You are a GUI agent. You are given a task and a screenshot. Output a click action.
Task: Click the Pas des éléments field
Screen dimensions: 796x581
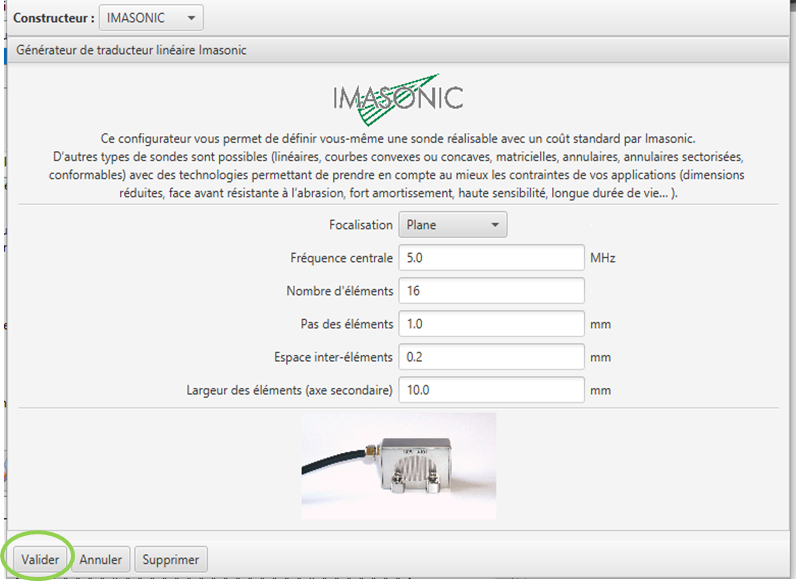click(x=491, y=324)
